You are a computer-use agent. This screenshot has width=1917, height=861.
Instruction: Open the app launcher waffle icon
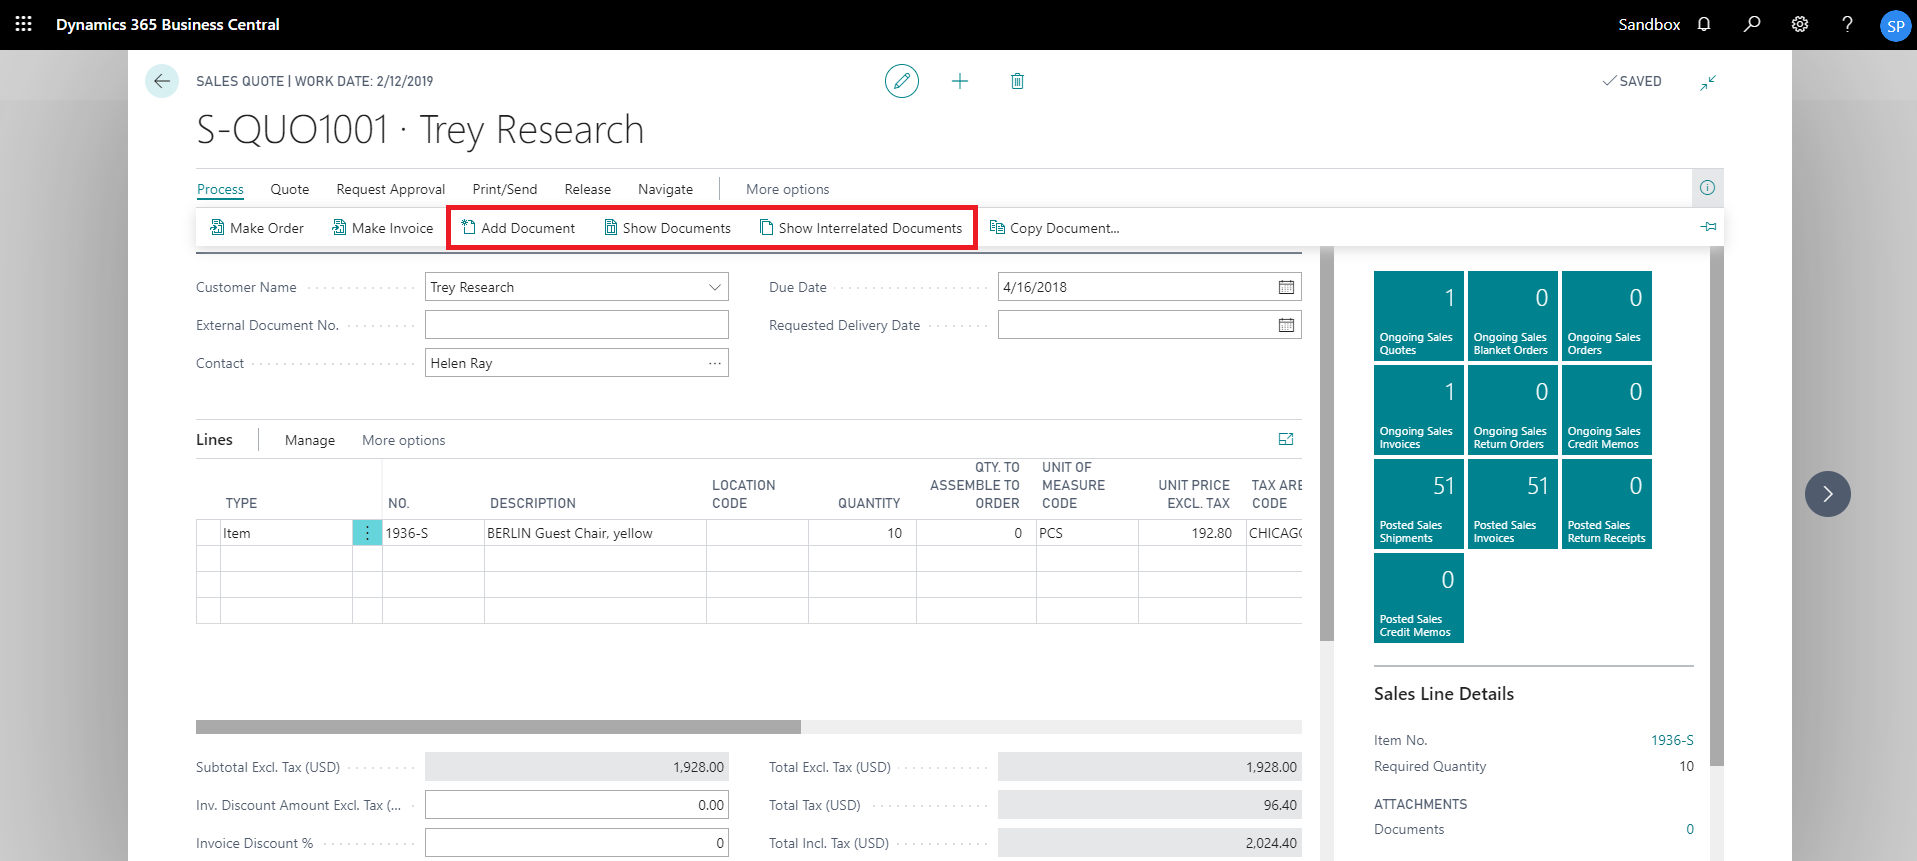[x=24, y=24]
